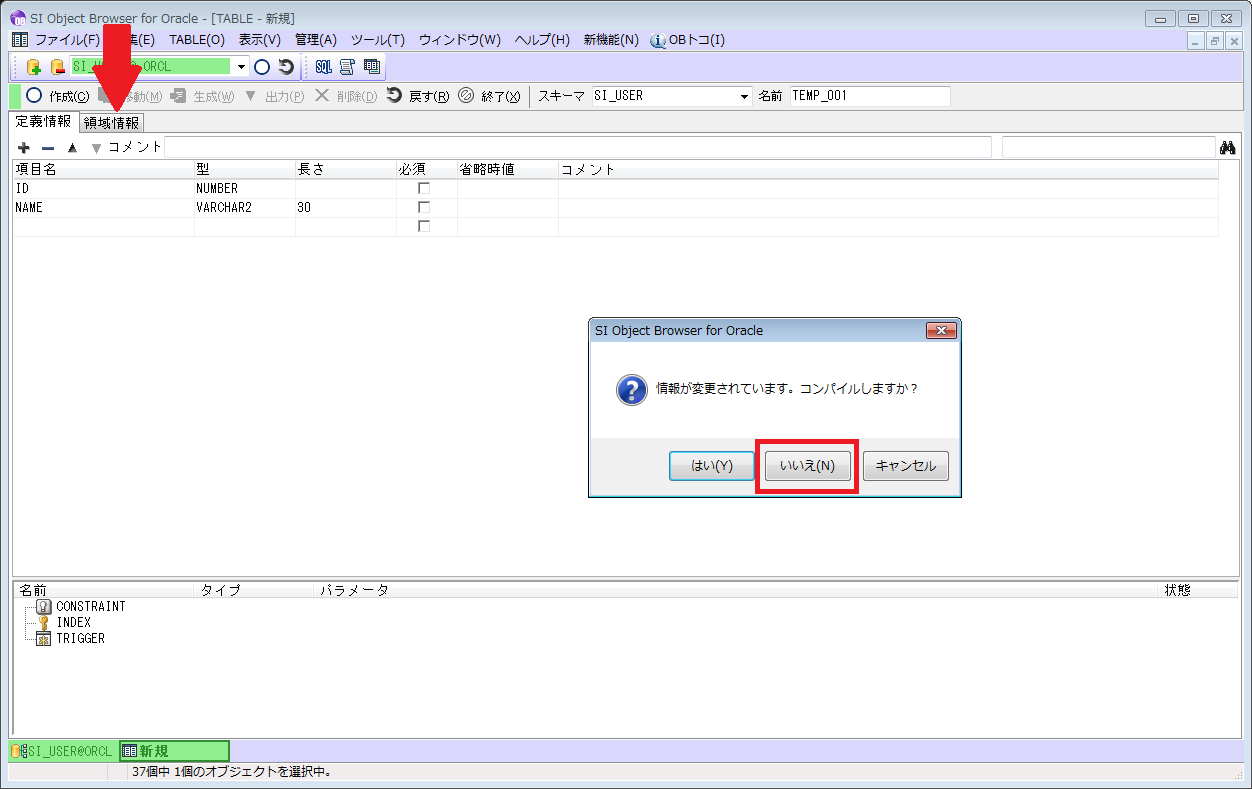This screenshot has height=789, width=1252.
Task: Click the table icon left of ファイル menu
Action: pyautogui.click(x=19, y=40)
